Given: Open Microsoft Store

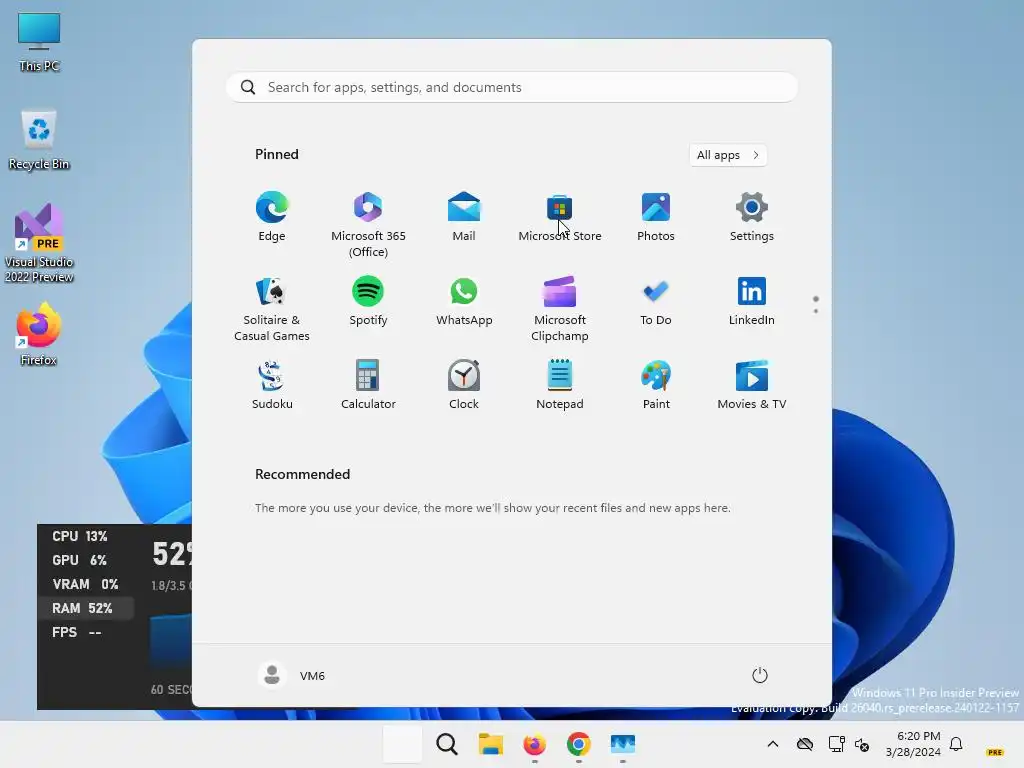Looking at the screenshot, I should [x=560, y=217].
